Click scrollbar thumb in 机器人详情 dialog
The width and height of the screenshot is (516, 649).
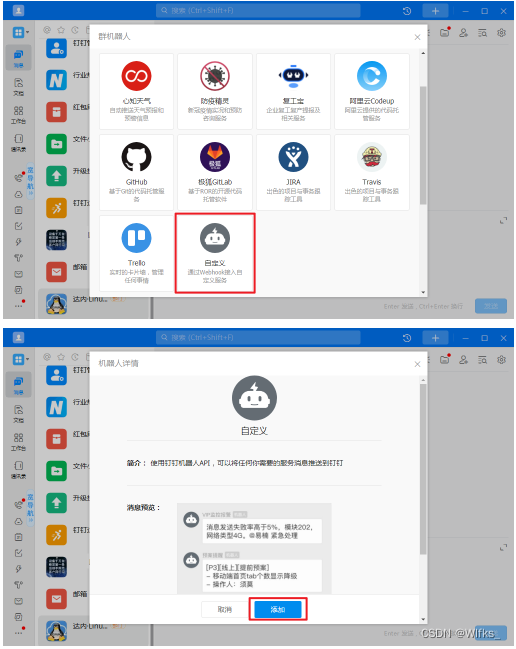click(423, 469)
